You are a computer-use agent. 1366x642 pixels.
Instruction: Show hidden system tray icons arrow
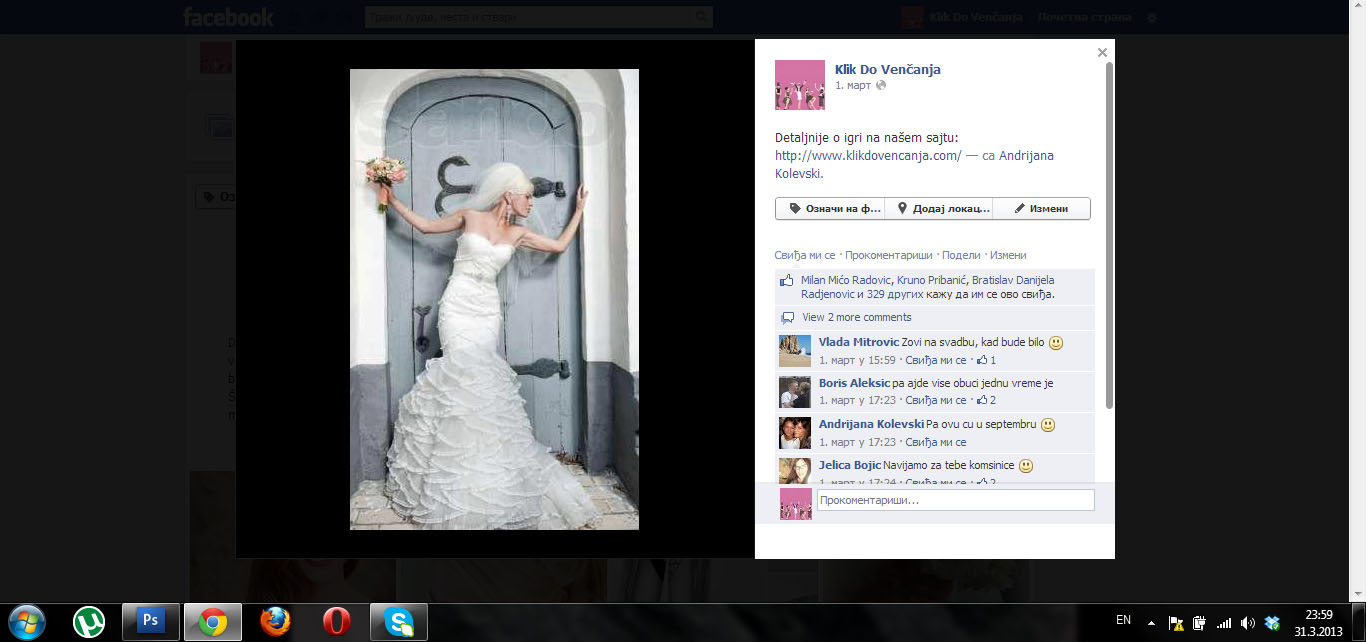coord(1151,621)
